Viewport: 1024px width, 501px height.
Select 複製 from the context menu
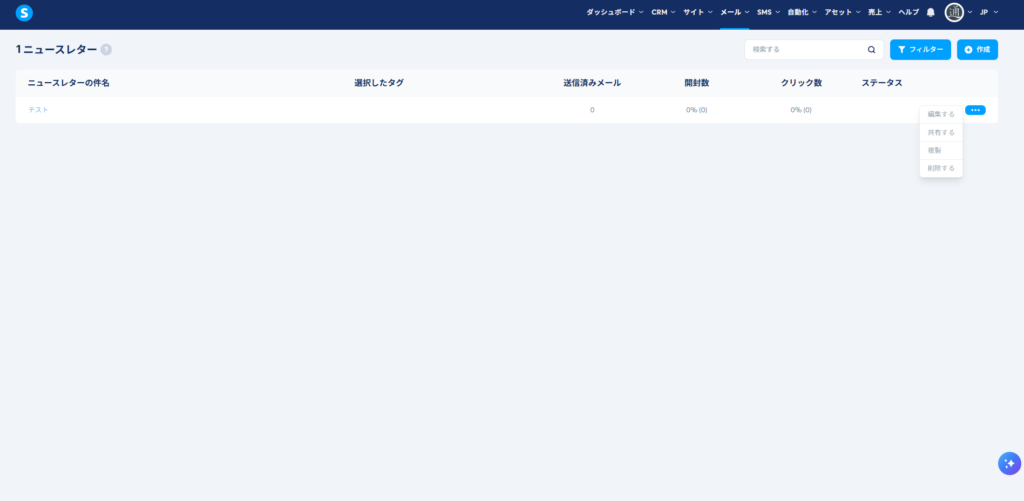935,150
